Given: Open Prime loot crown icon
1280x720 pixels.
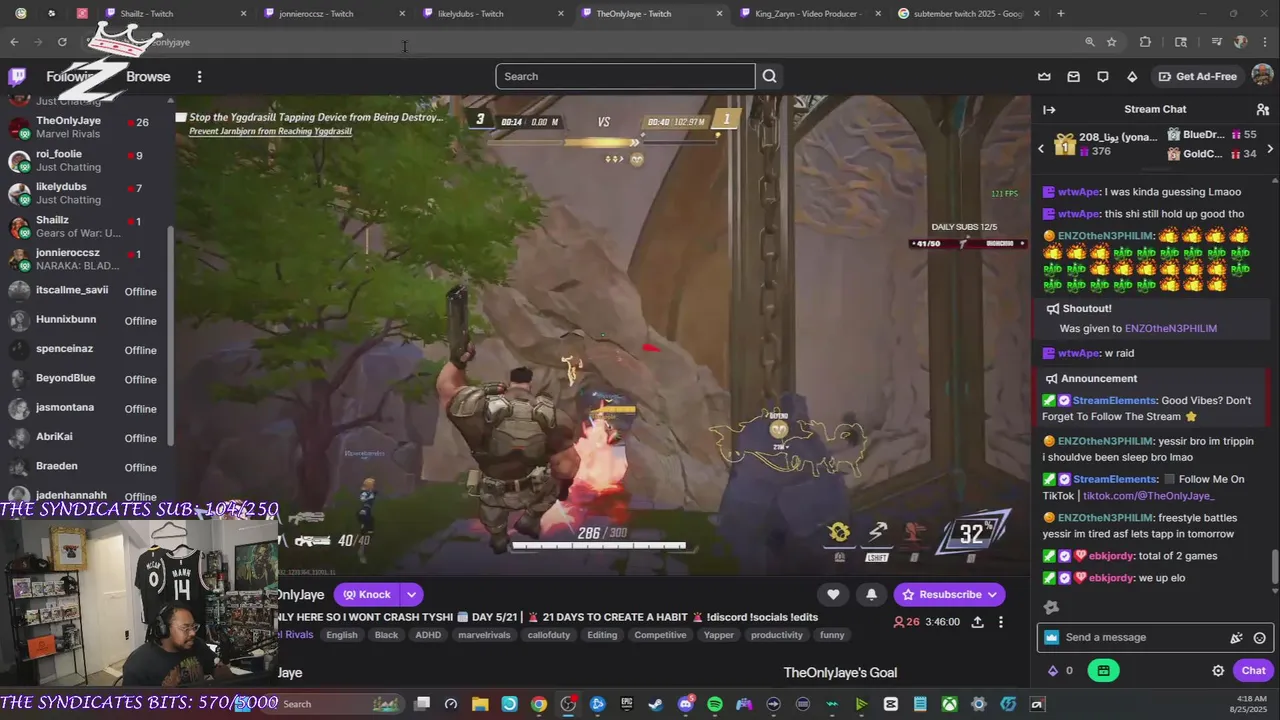Looking at the screenshot, I should [1044, 76].
